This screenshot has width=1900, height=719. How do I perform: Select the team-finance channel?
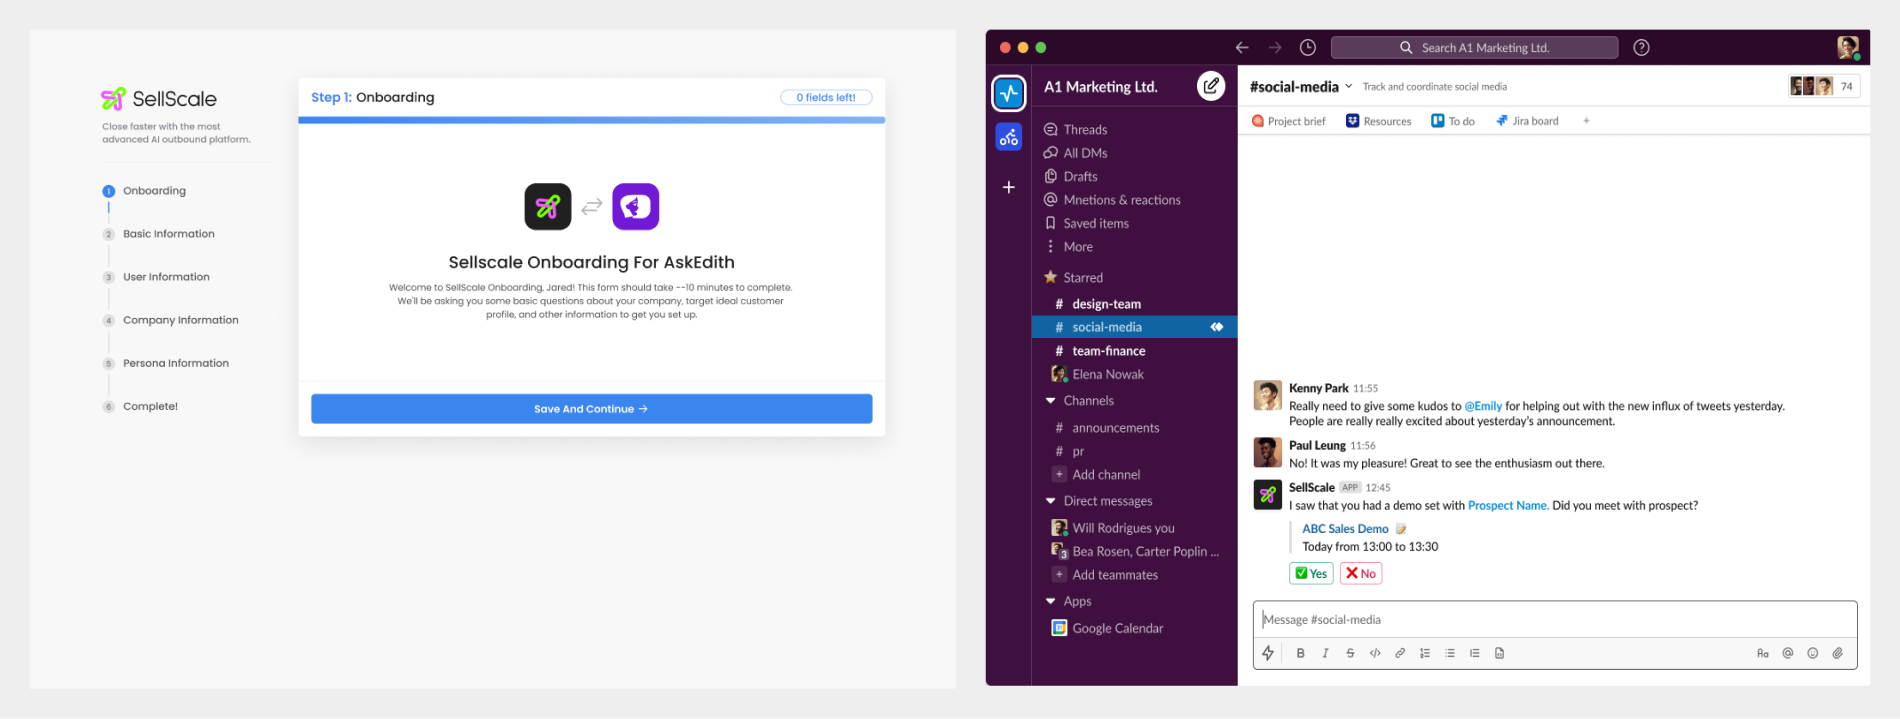pyautogui.click(x=1134, y=351)
